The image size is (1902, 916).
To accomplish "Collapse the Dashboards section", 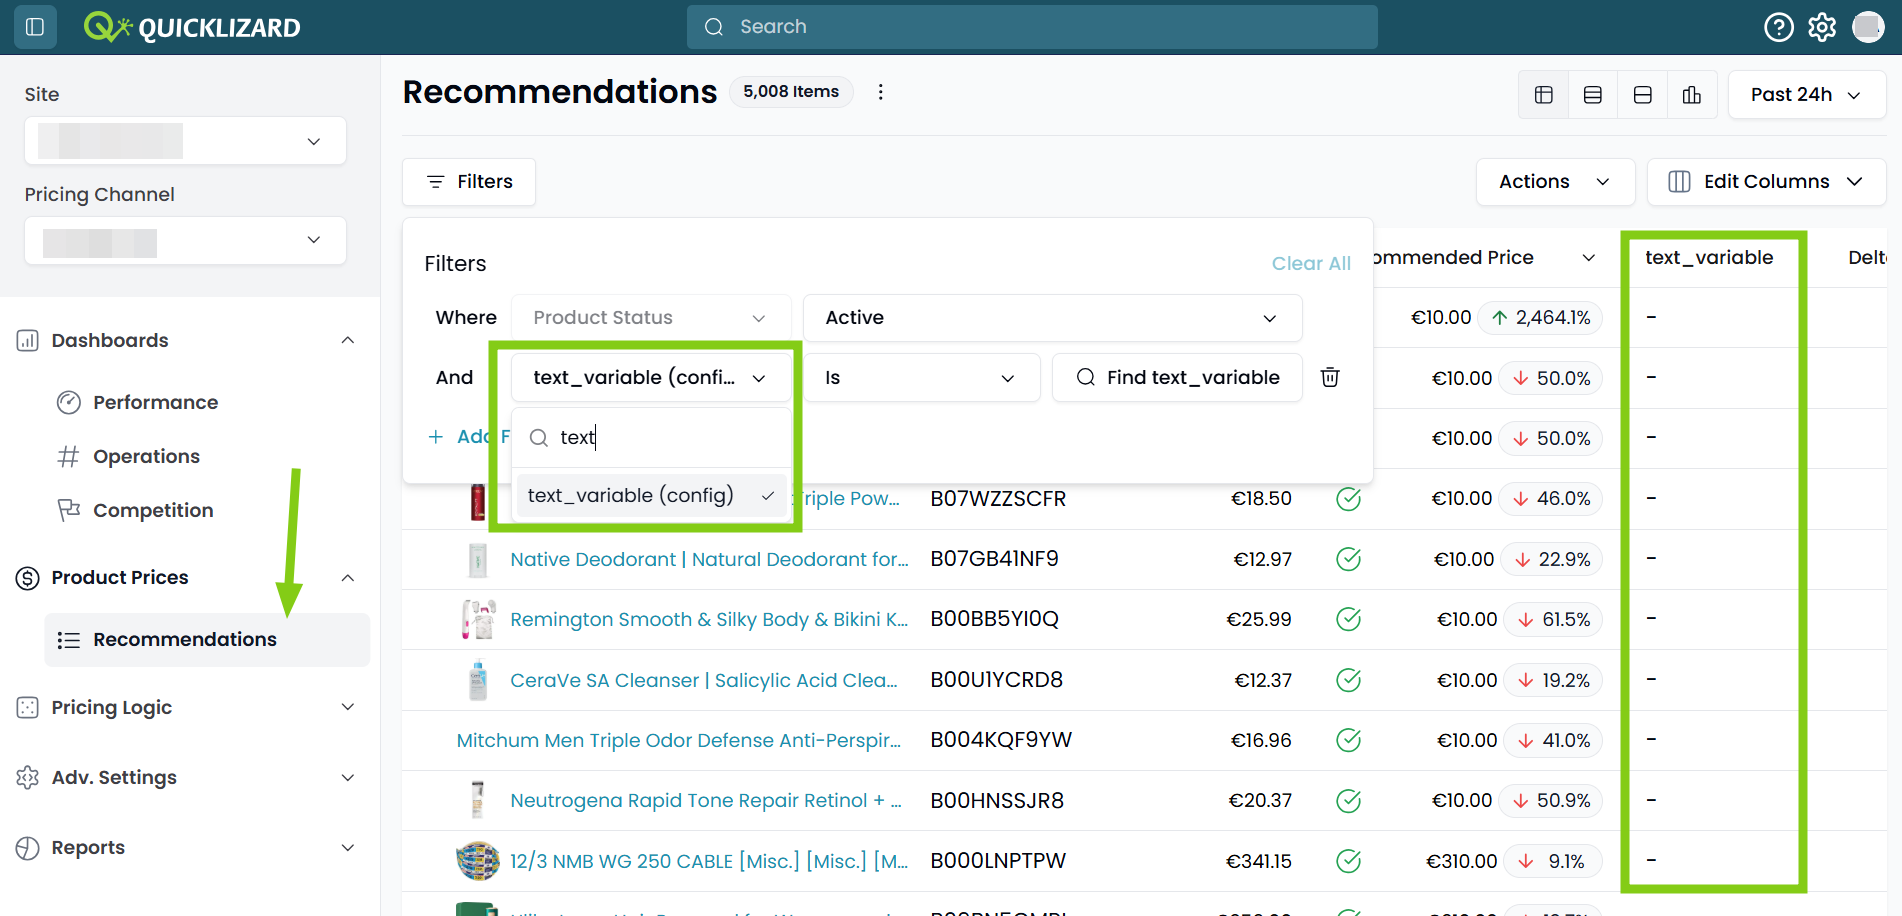I will pyautogui.click(x=348, y=341).
